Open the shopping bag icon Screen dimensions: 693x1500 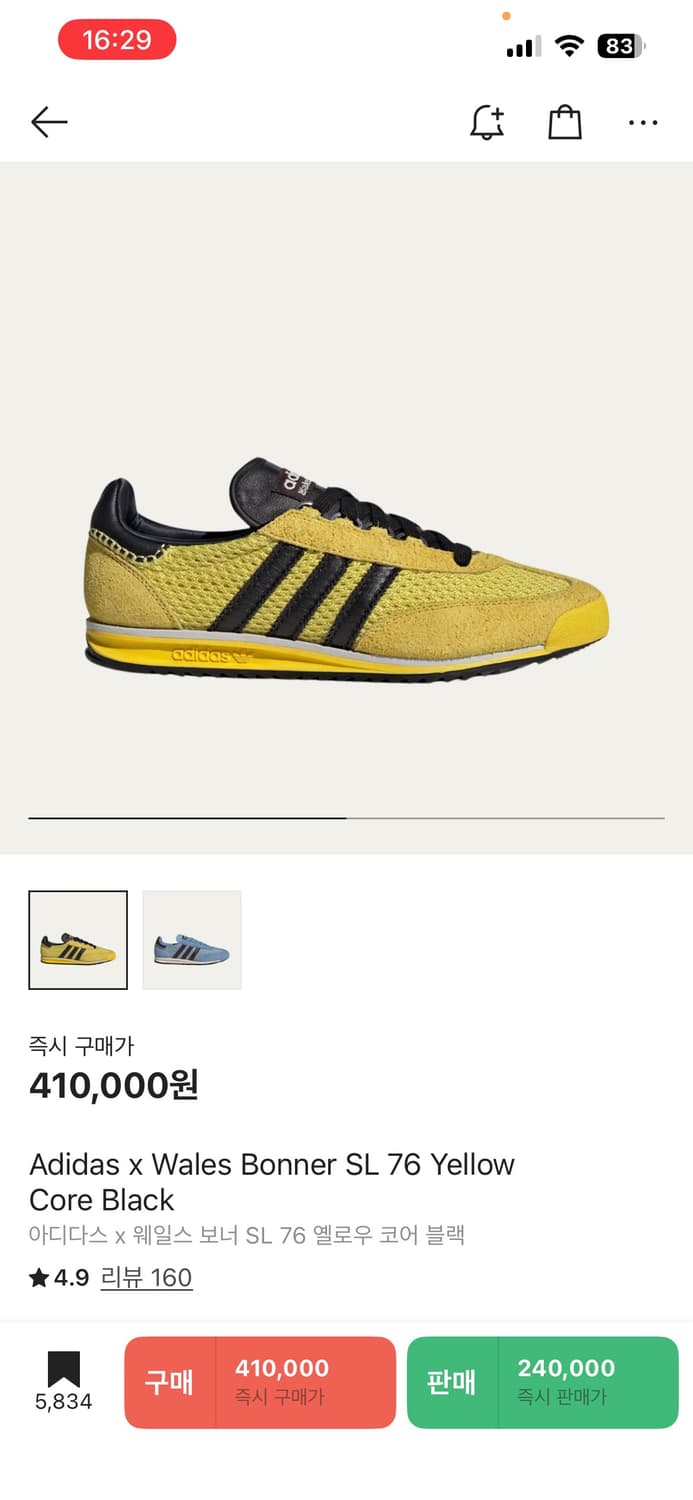[565, 122]
